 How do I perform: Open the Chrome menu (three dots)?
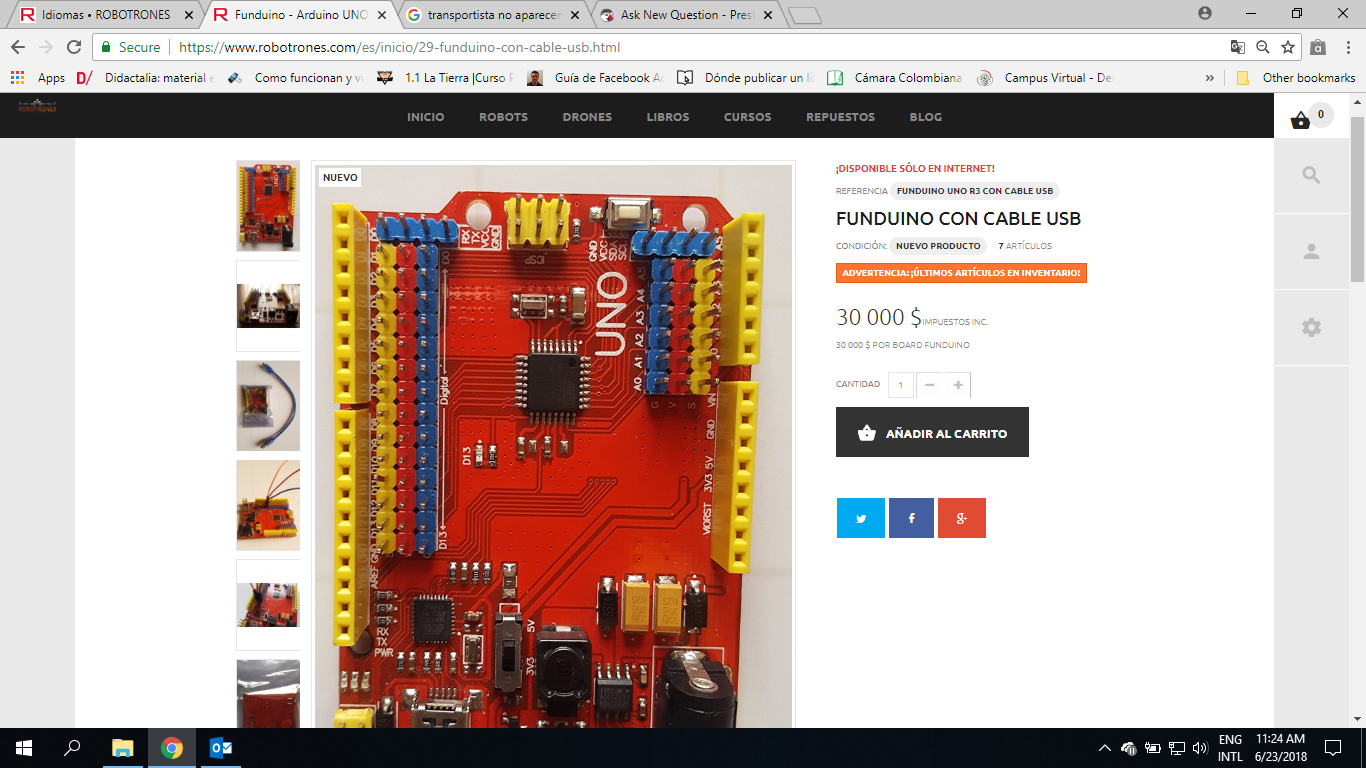[x=1346, y=47]
